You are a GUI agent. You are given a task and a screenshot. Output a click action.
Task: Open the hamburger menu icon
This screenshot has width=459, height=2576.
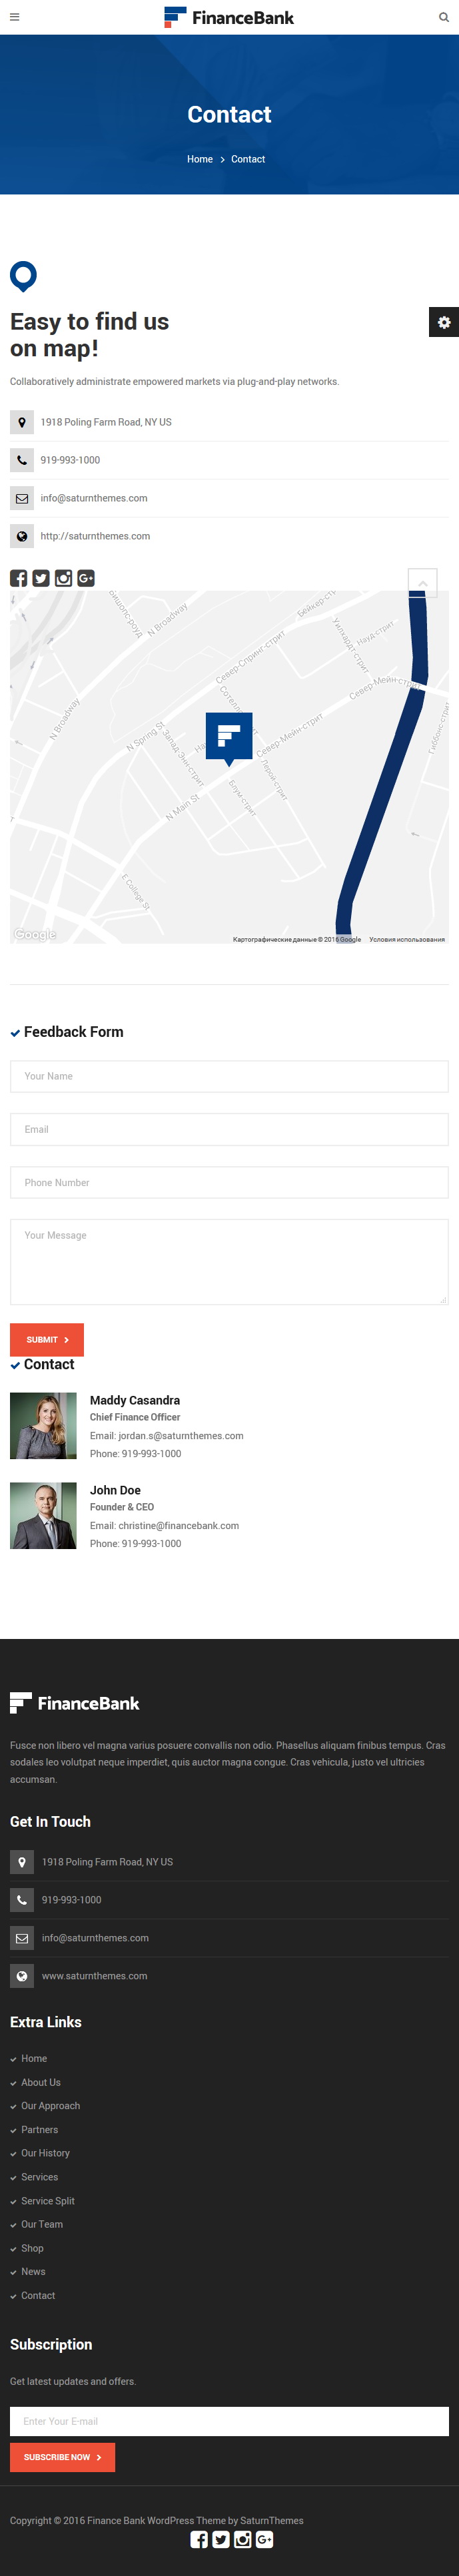[14, 17]
